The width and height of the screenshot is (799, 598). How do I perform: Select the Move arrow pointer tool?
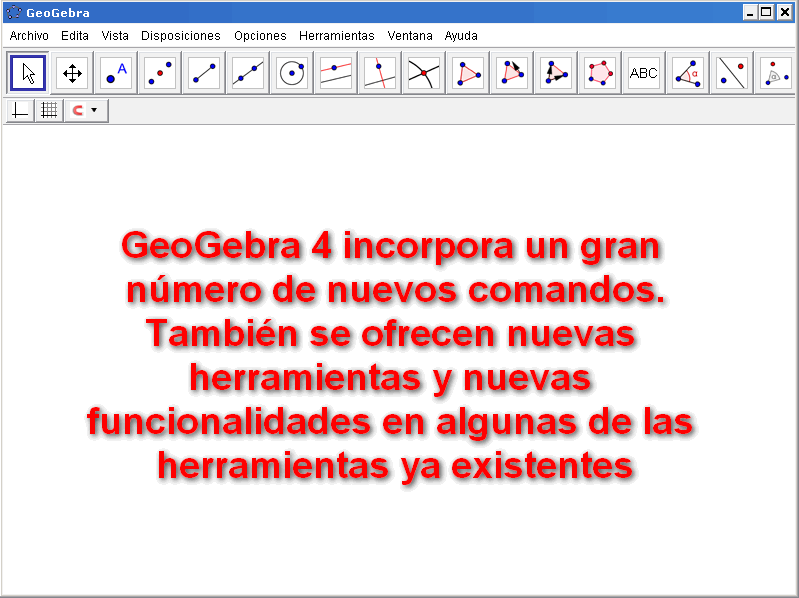pyautogui.click(x=28, y=73)
